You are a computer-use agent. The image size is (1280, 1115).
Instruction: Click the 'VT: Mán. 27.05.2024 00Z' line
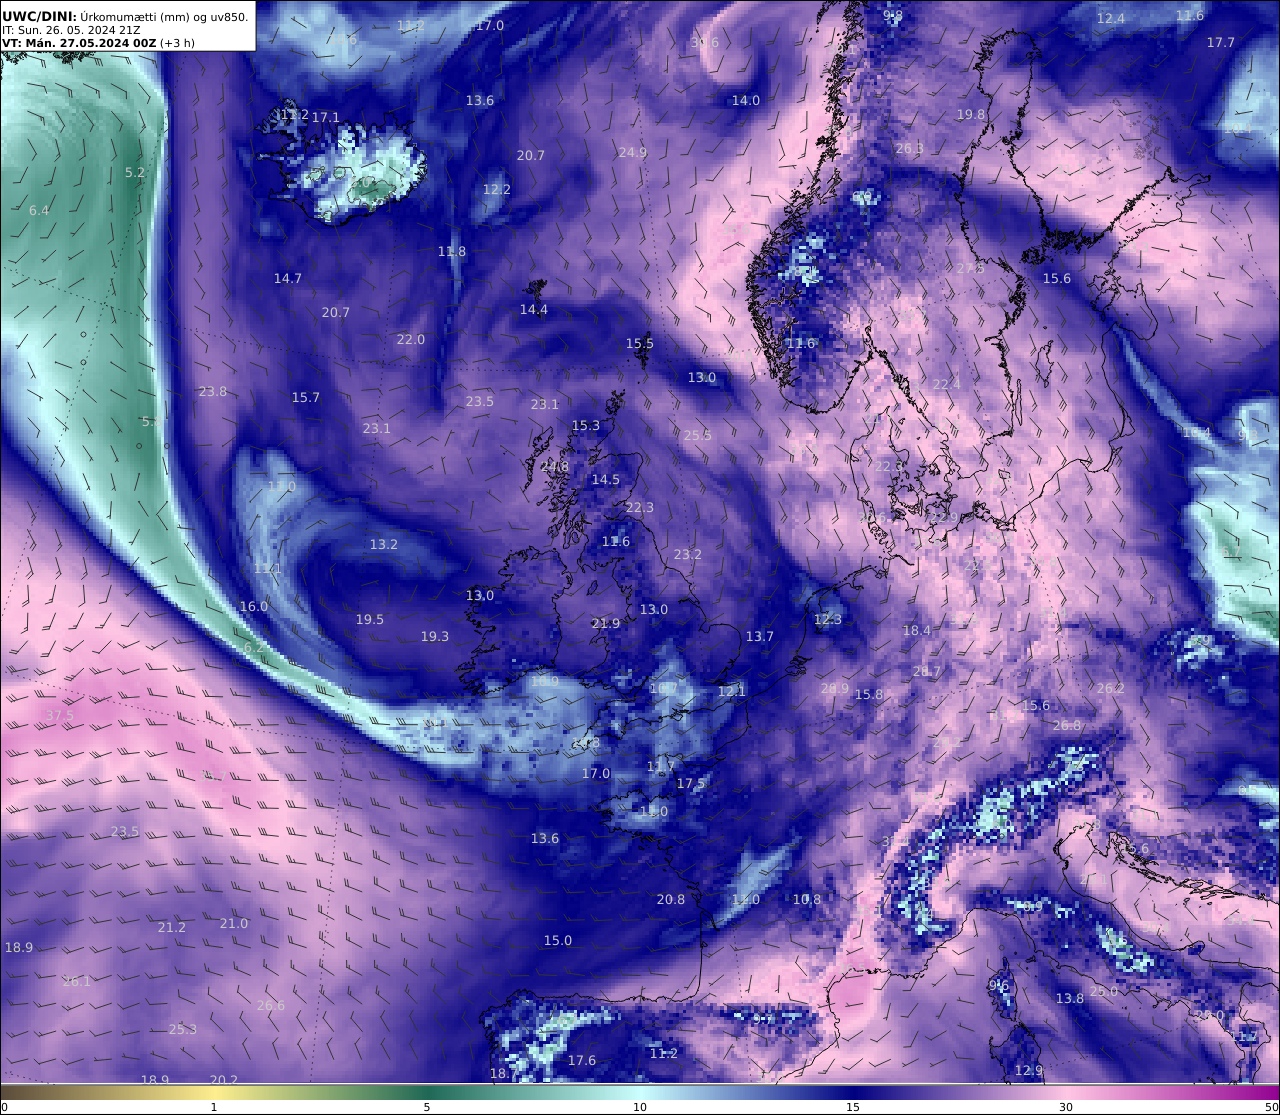pyautogui.click(x=79, y=43)
